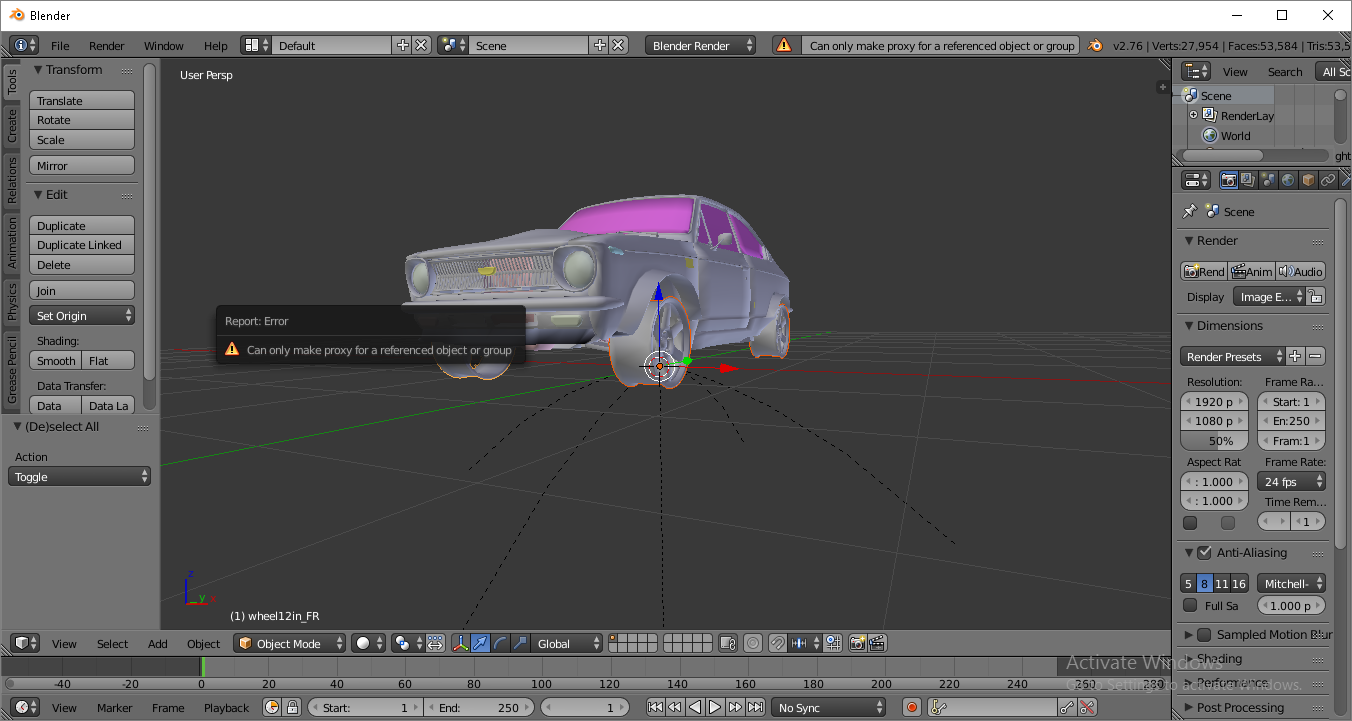Click the resolution percentage 50% slider
The width and height of the screenshot is (1352, 721).
[x=1214, y=441]
